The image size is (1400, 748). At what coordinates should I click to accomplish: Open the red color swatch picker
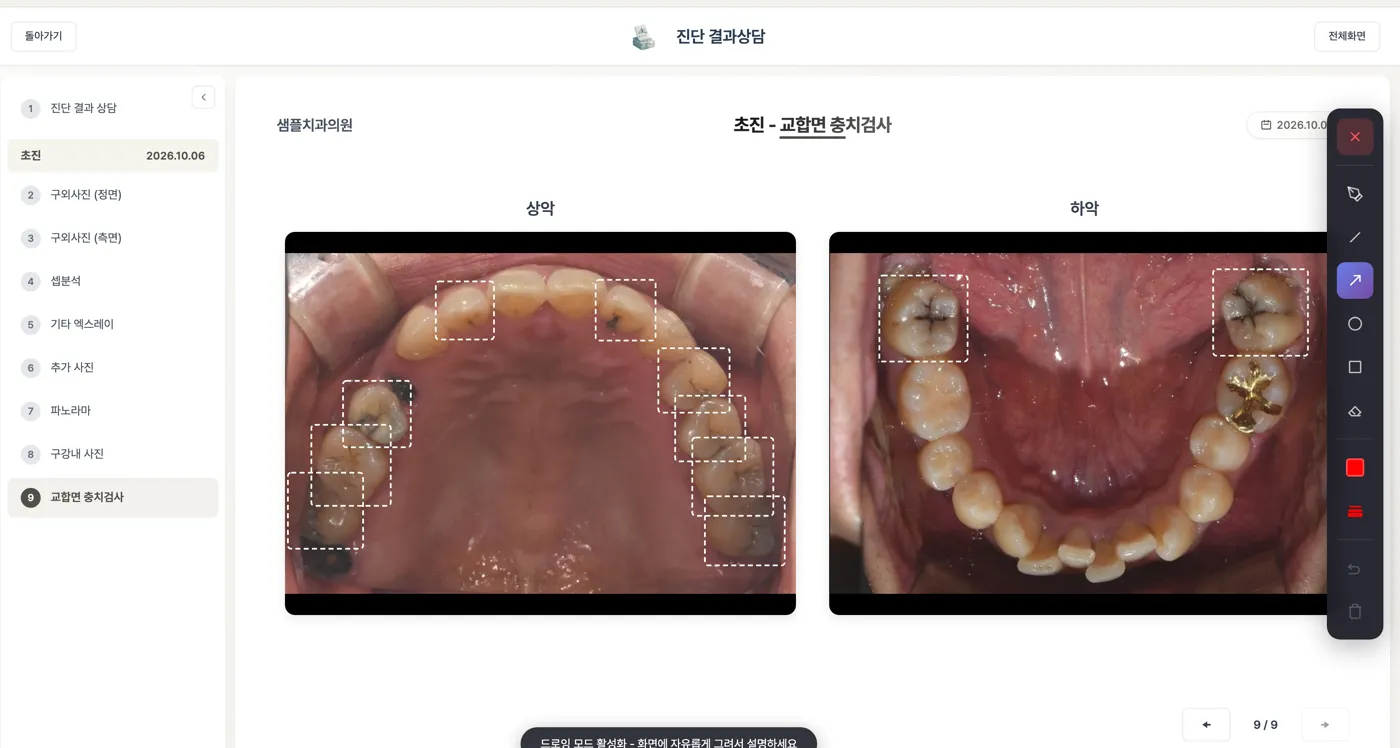coord(1355,468)
